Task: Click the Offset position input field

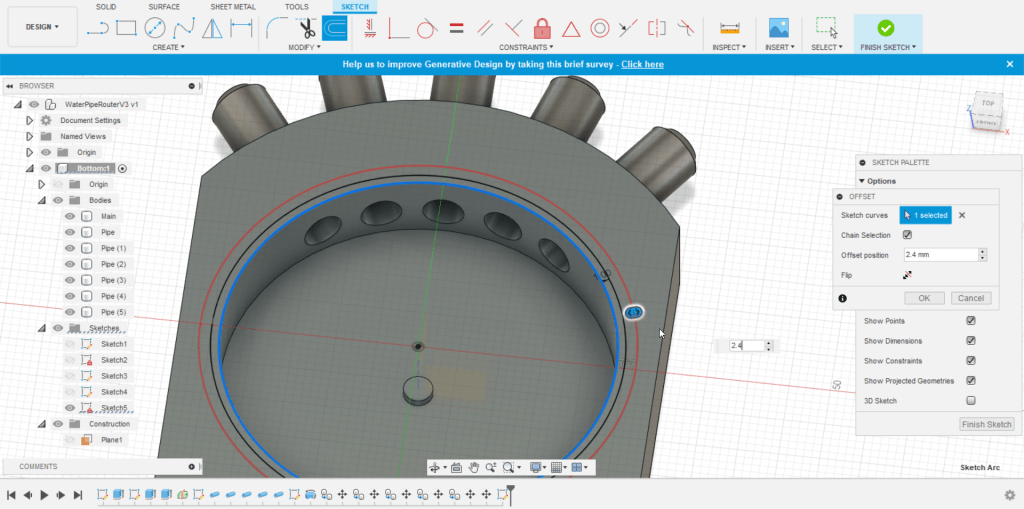Action: point(939,255)
